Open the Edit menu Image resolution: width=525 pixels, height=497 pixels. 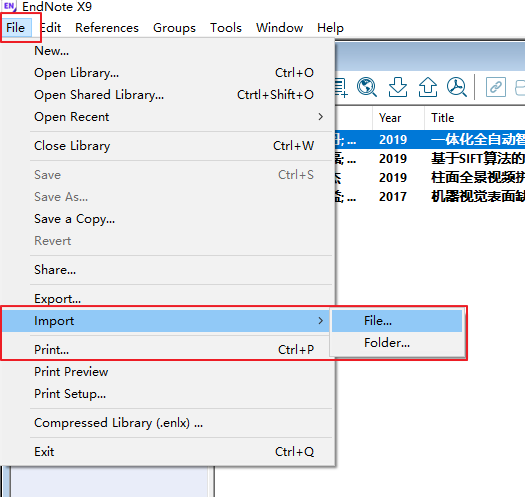point(51,27)
